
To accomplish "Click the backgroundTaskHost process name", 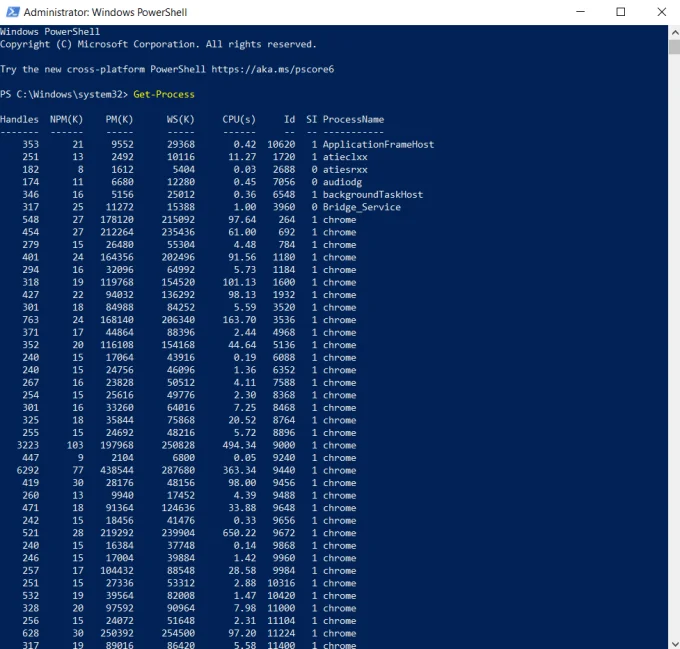I will coord(373,195).
